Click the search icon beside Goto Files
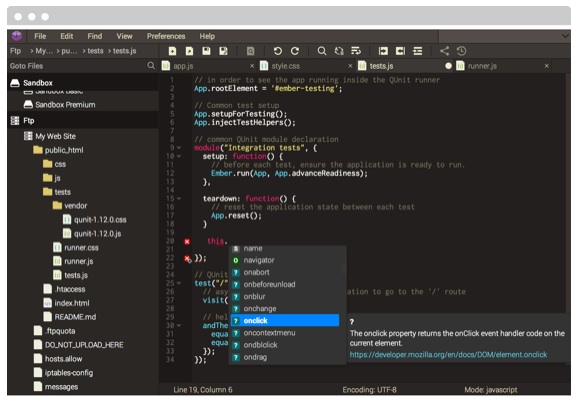This screenshot has width=579, height=400. click(x=151, y=66)
